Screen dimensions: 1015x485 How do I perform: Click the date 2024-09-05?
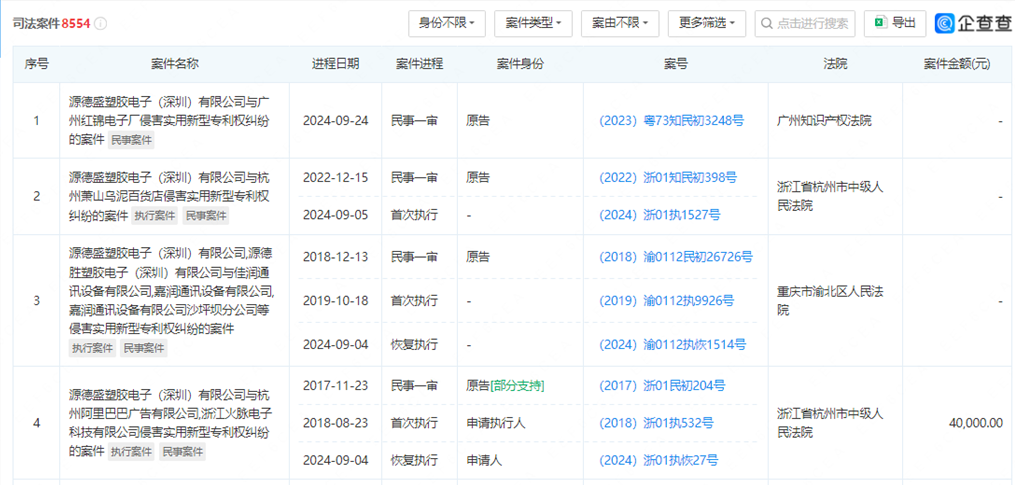tap(335, 215)
